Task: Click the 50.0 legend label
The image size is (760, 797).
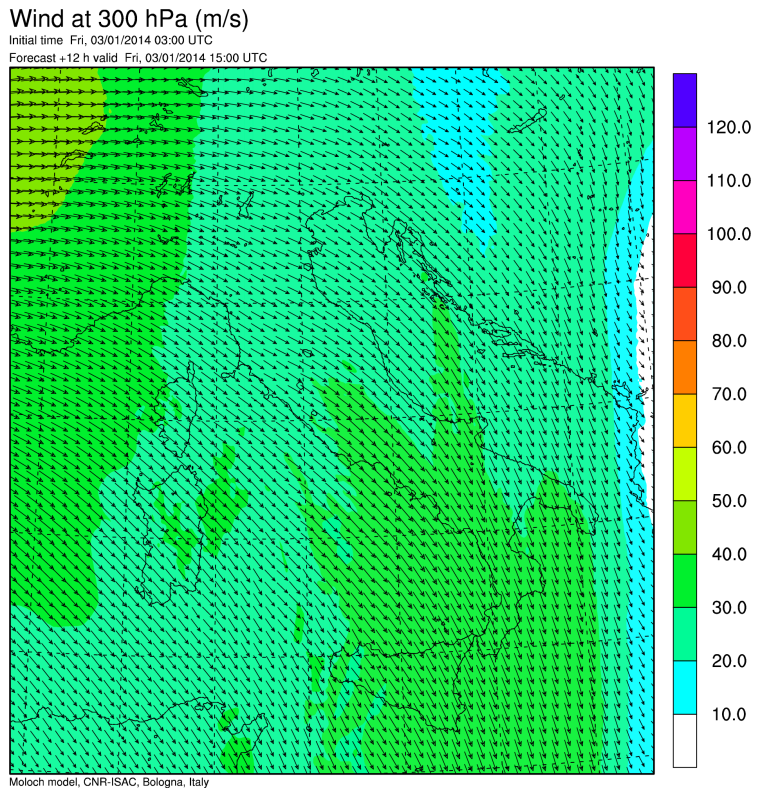Action: 729,501
